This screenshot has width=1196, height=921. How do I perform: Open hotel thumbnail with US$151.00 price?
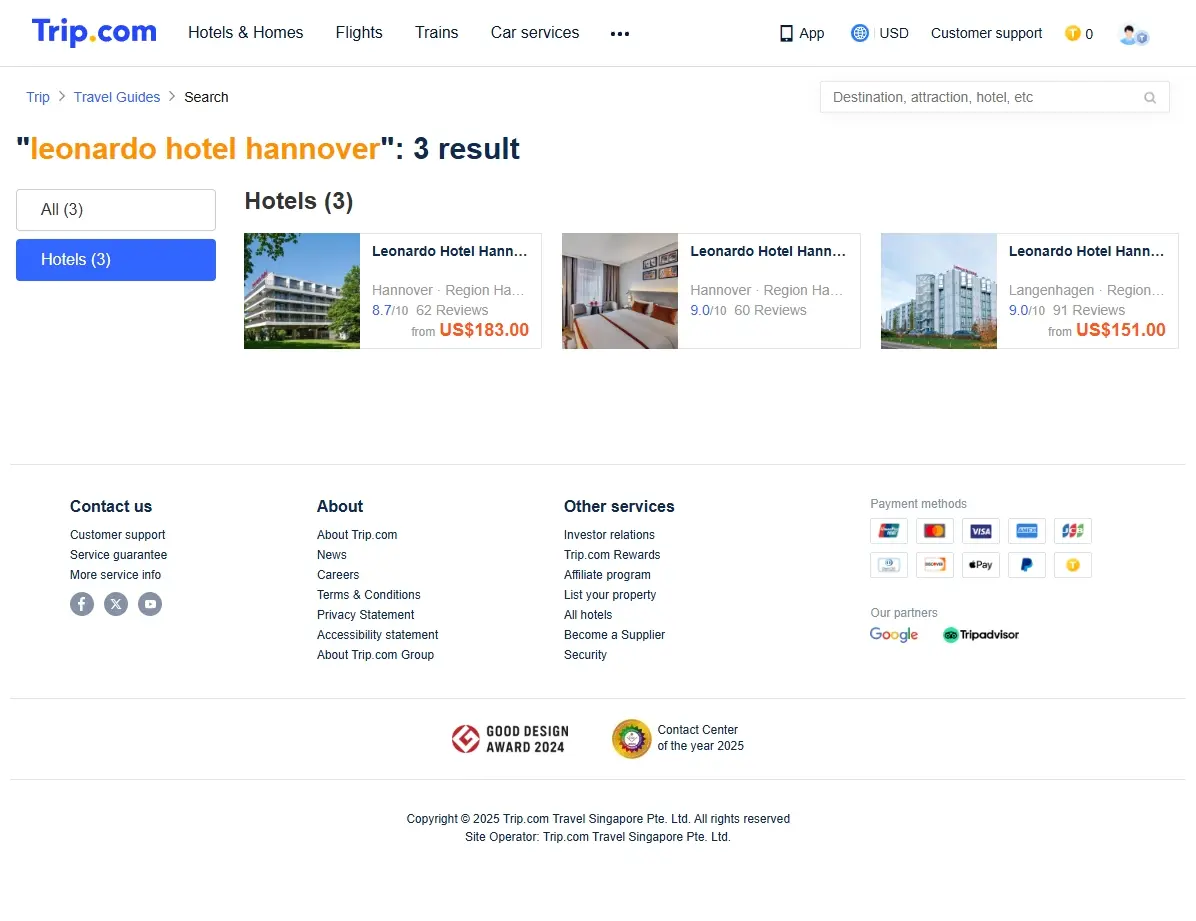pyautogui.click(x=939, y=291)
